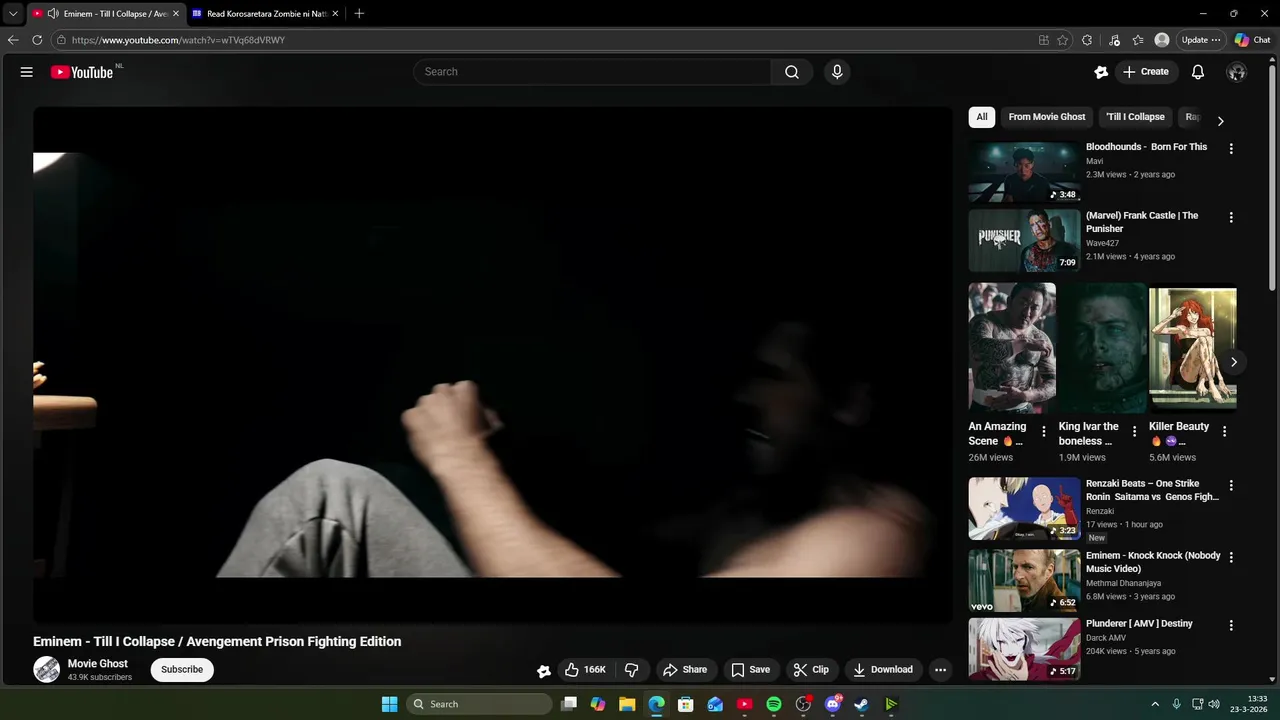Start voice search with the microphone

coord(837,72)
